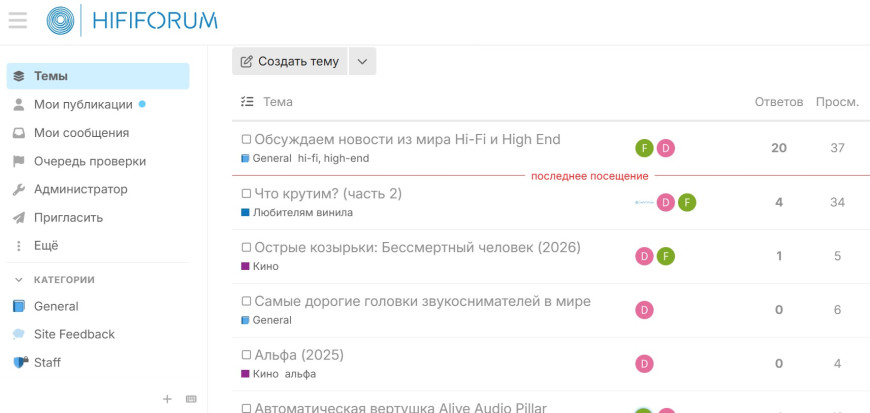Open Очередь проверки sidebar item
The image size is (870, 413).
(x=89, y=161)
